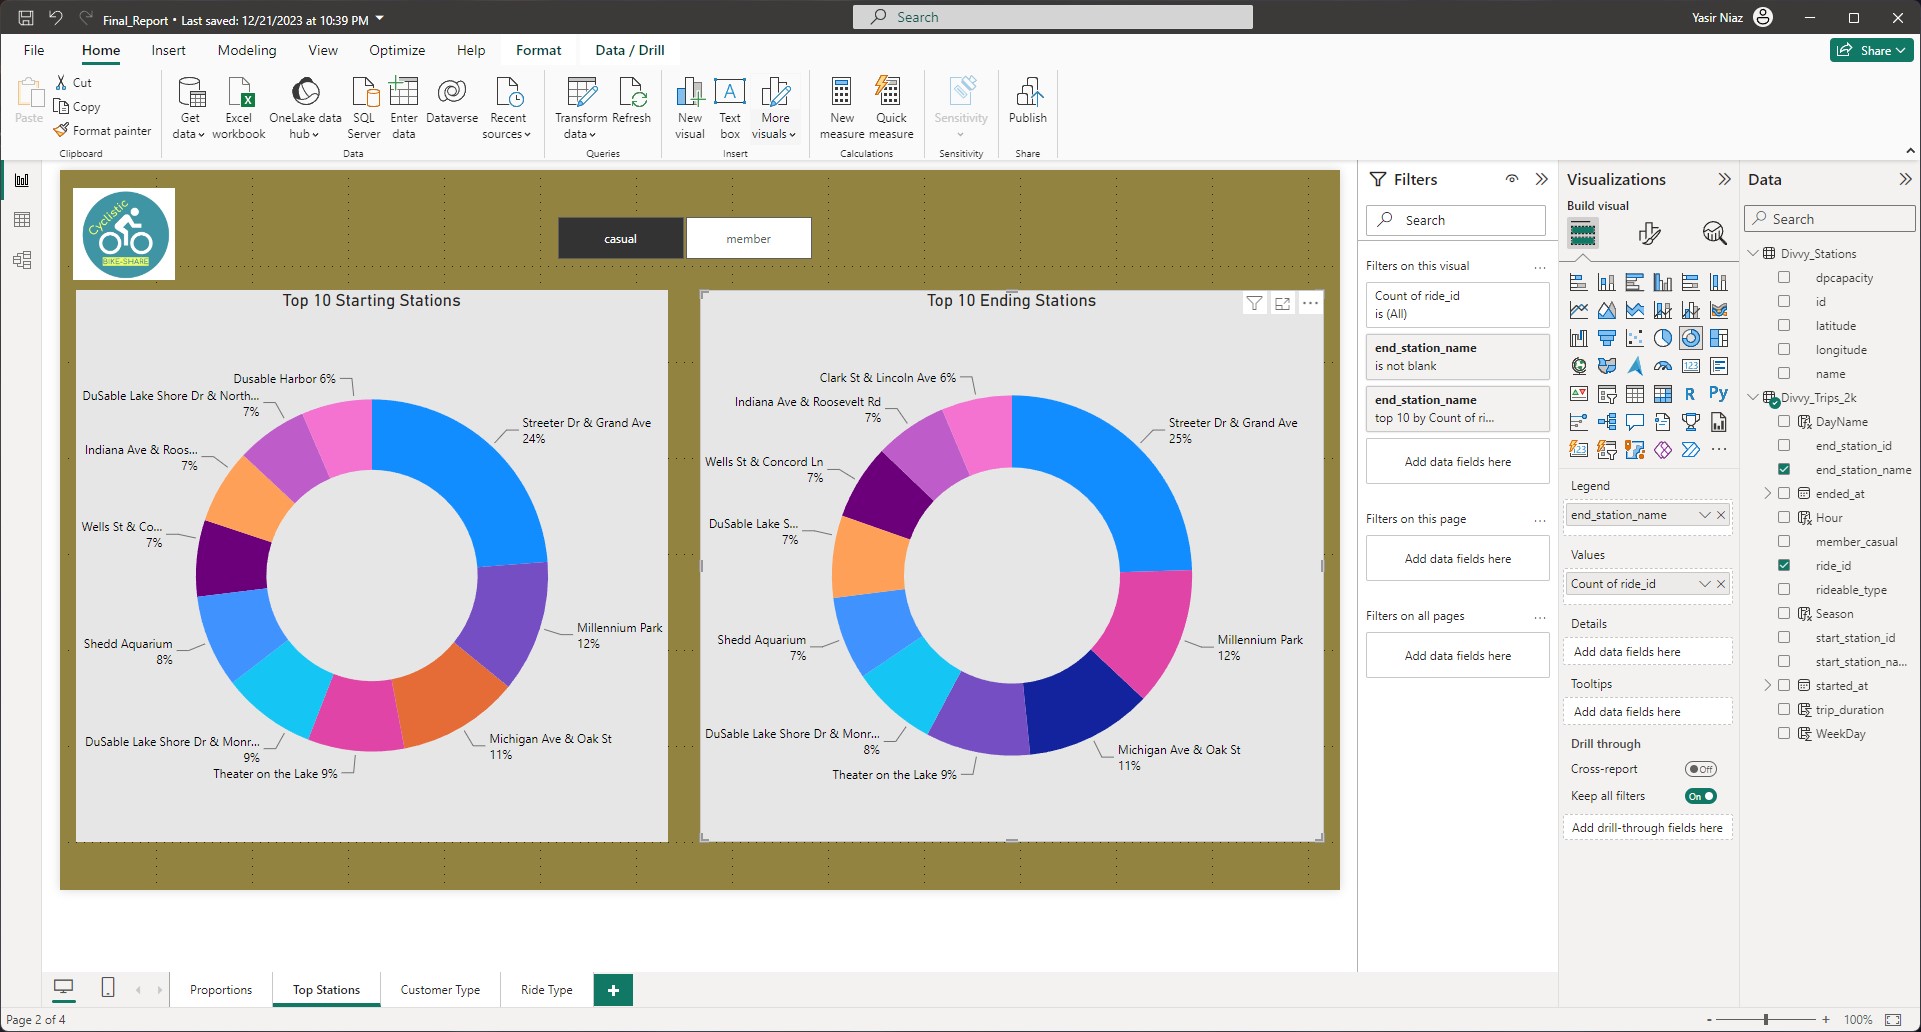Switch to Model view in sidebar
The height and width of the screenshot is (1032, 1921).
(x=22, y=260)
